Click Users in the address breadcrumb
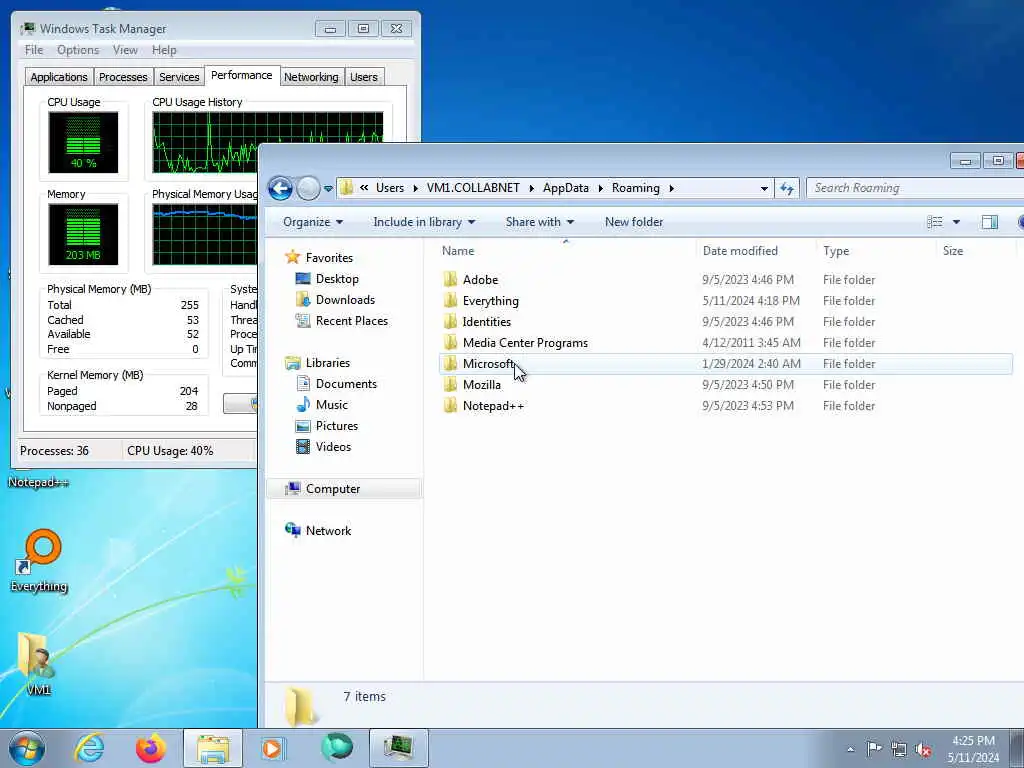Screen dimensions: 1024x768 pyautogui.click(x=390, y=188)
